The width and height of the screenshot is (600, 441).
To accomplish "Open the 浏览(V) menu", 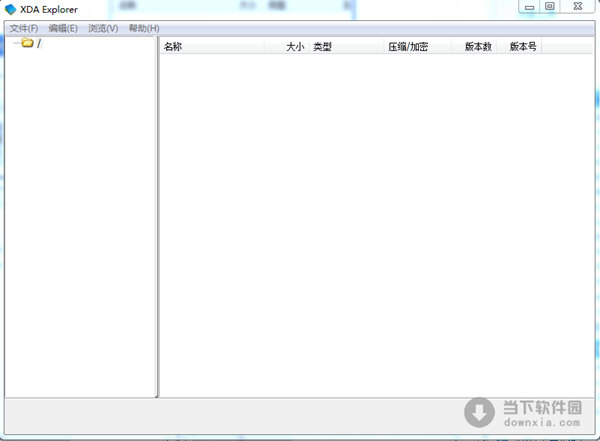I will tap(102, 28).
